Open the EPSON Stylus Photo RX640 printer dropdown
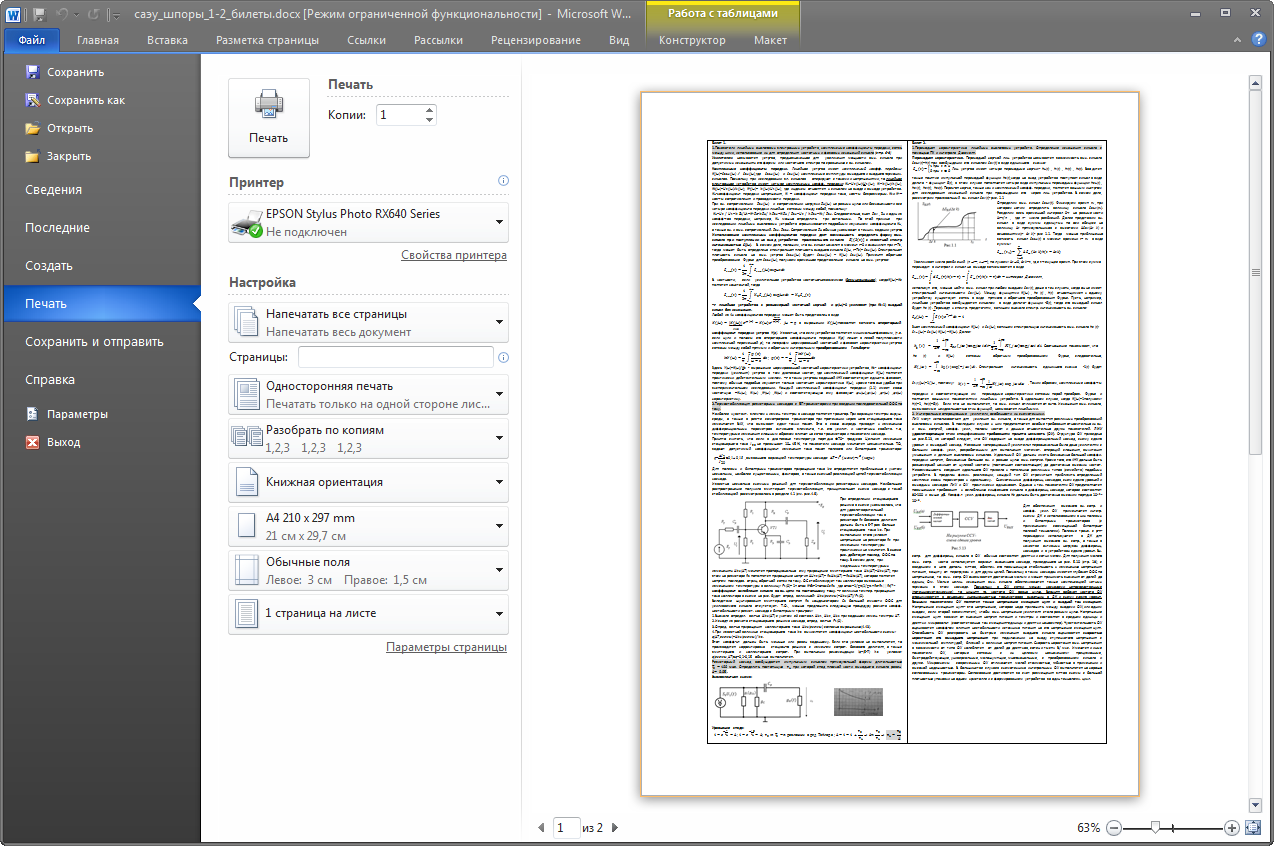Screen dimensions: 1274x846 tap(368, 222)
